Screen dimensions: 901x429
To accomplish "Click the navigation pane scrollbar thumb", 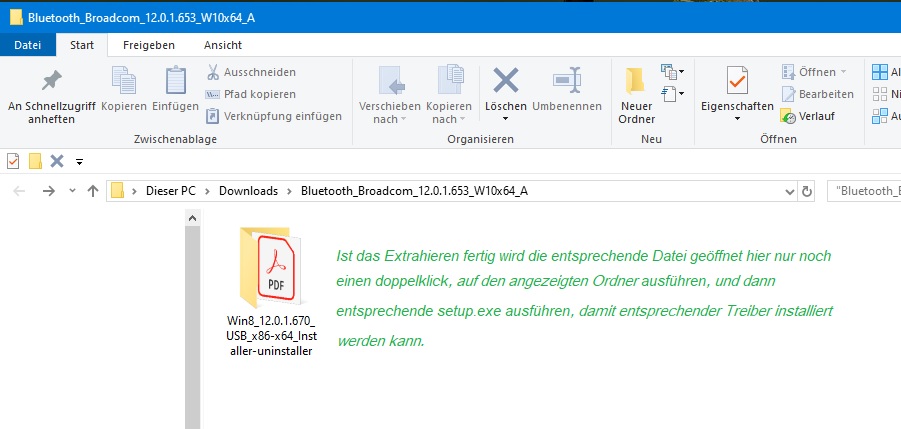I will [192, 327].
